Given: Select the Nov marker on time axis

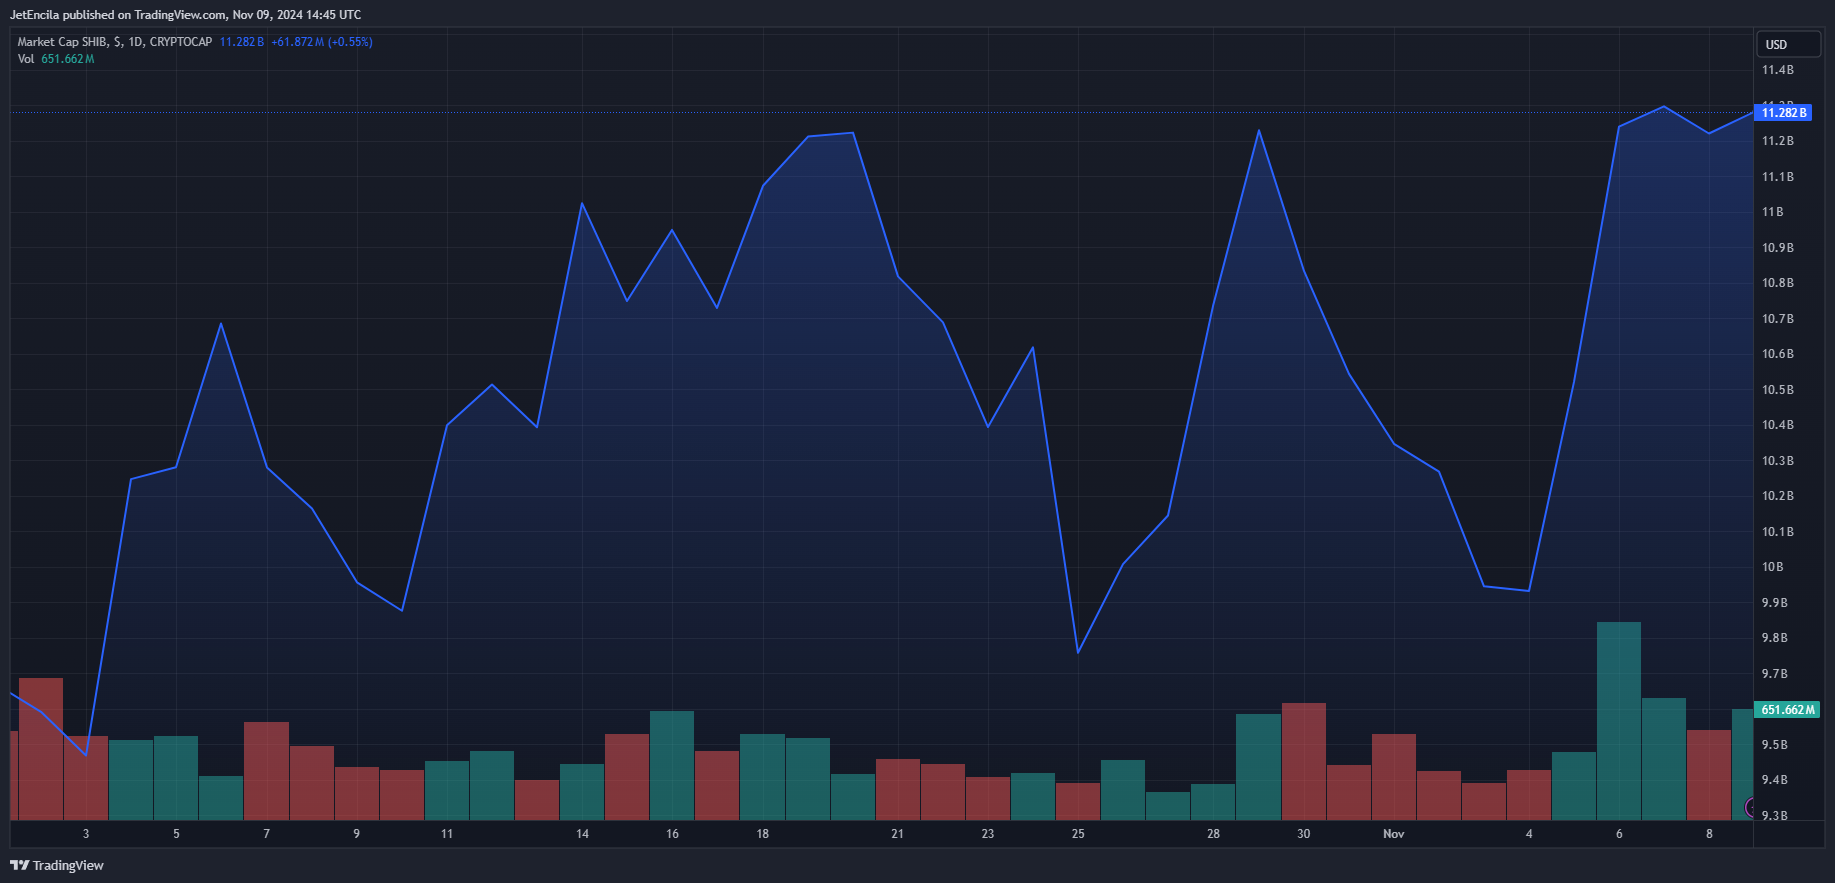Looking at the screenshot, I should click(1393, 834).
